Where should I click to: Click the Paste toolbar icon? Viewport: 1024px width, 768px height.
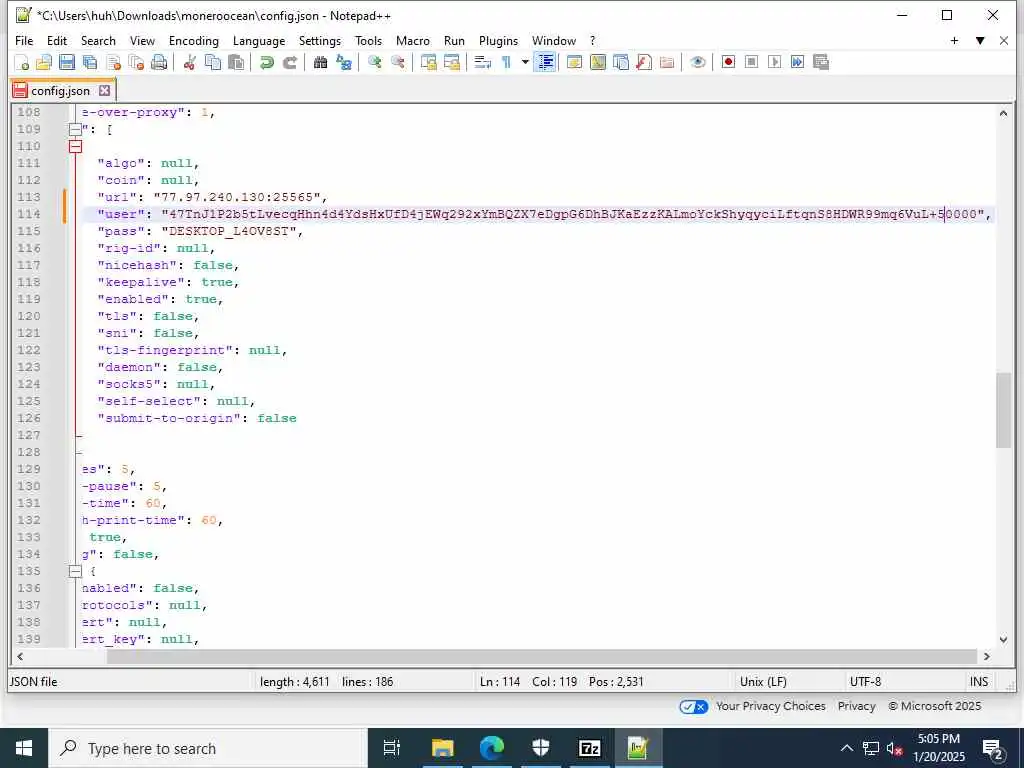tap(236, 62)
